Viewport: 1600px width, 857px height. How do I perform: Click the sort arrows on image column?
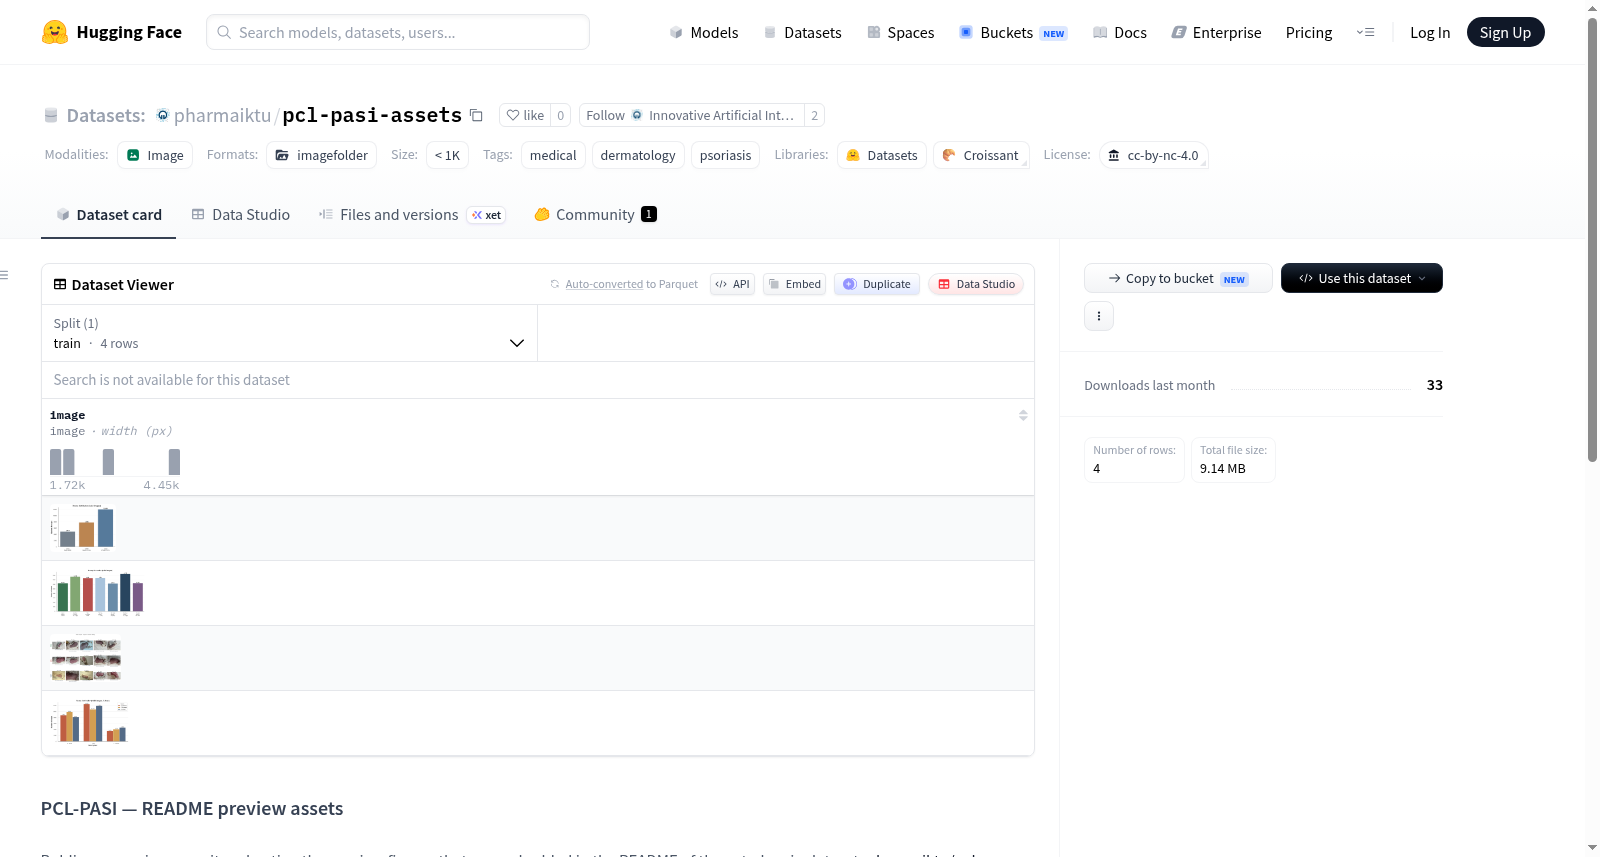click(1023, 415)
